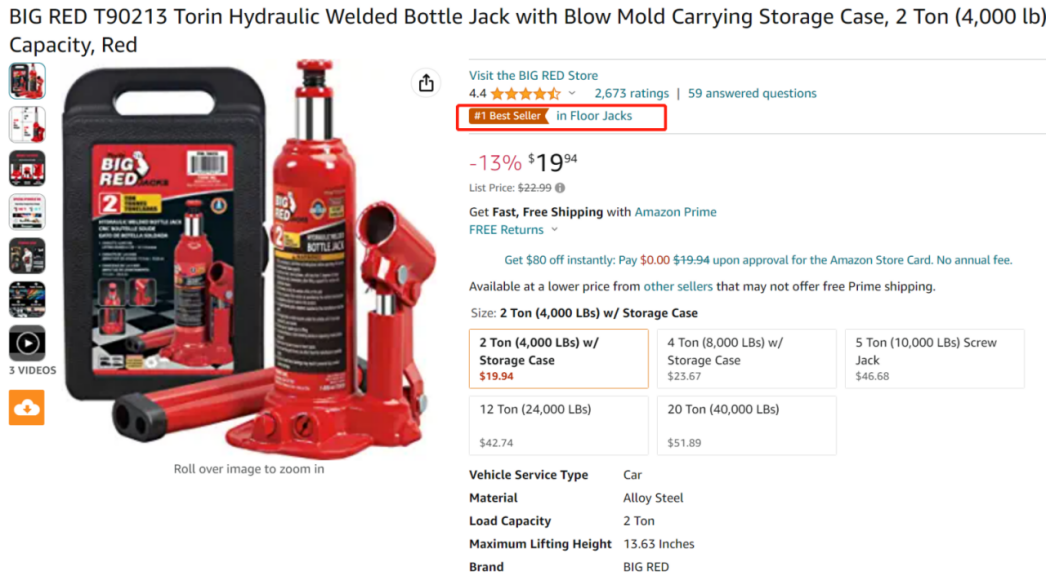1046x581 pixels.
Task: Select the 20 Ton (40,000 LBs) size
Action: 746,425
